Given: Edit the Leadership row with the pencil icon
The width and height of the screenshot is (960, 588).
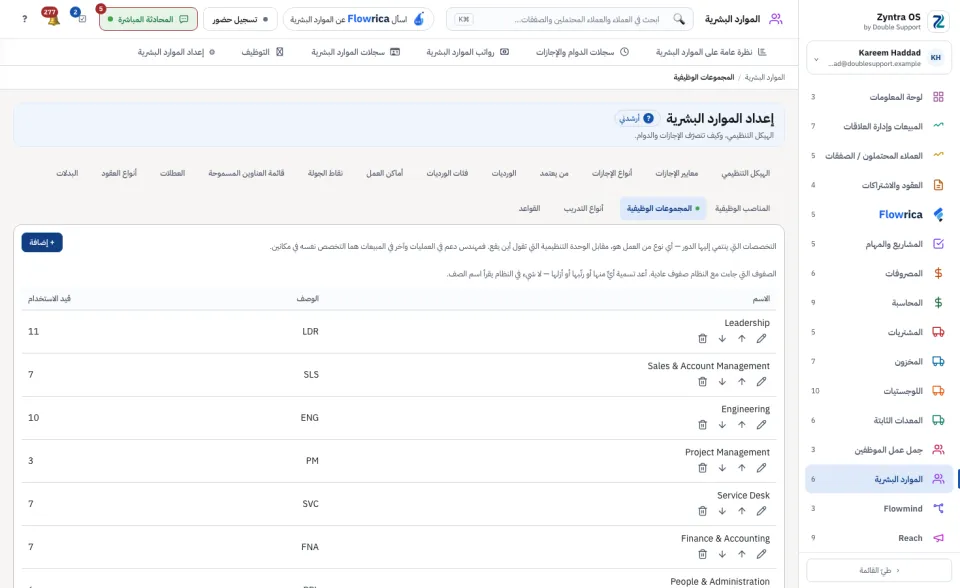Looking at the screenshot, I should (761, 339).
